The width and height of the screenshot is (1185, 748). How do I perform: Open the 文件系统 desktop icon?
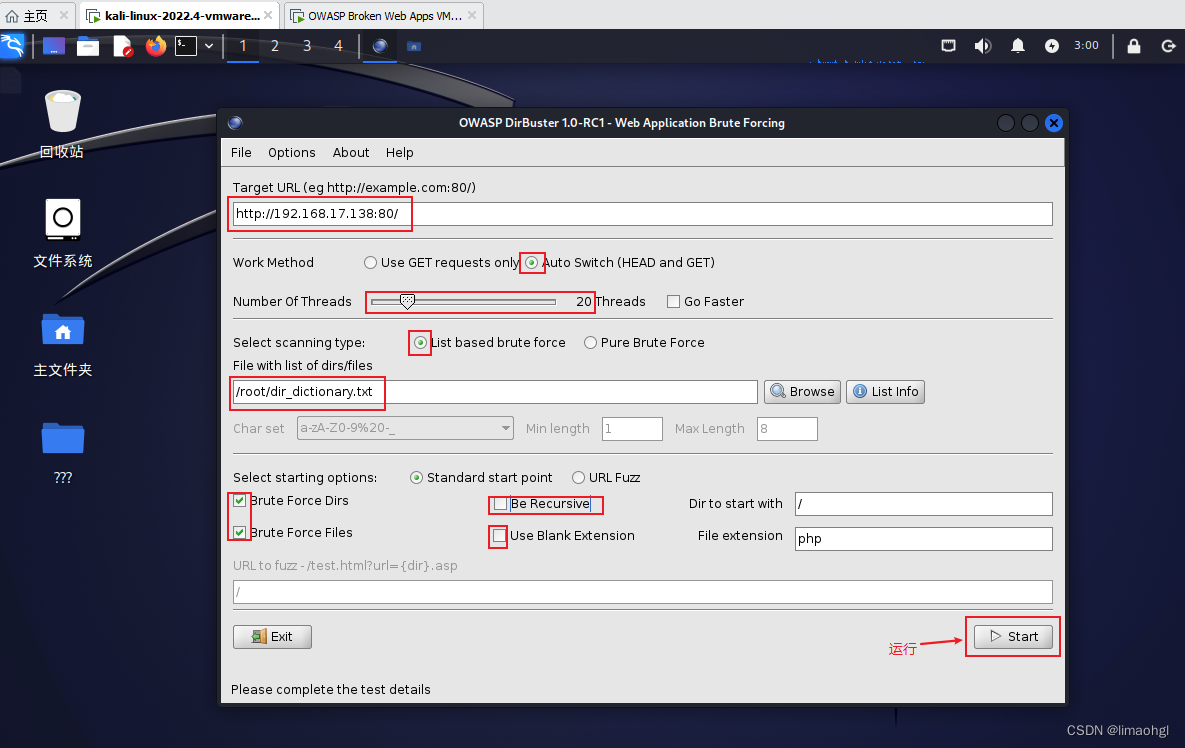click(x=63, y=233)
